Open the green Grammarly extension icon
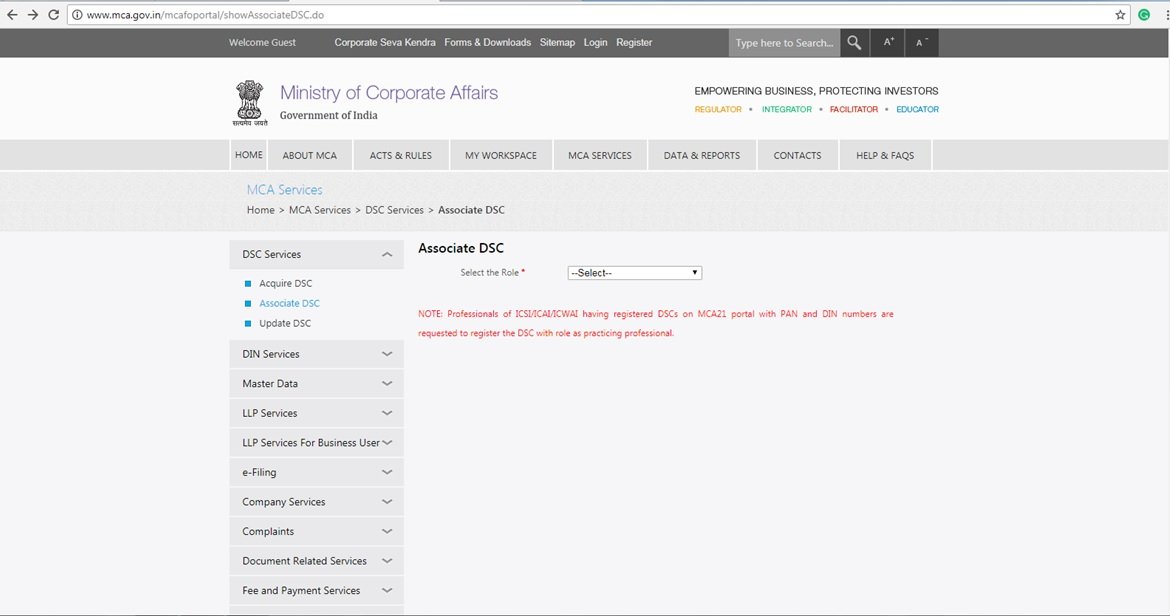This screenshot has width=1170, height=616. pyautogui.click(x=1144, y=15)
